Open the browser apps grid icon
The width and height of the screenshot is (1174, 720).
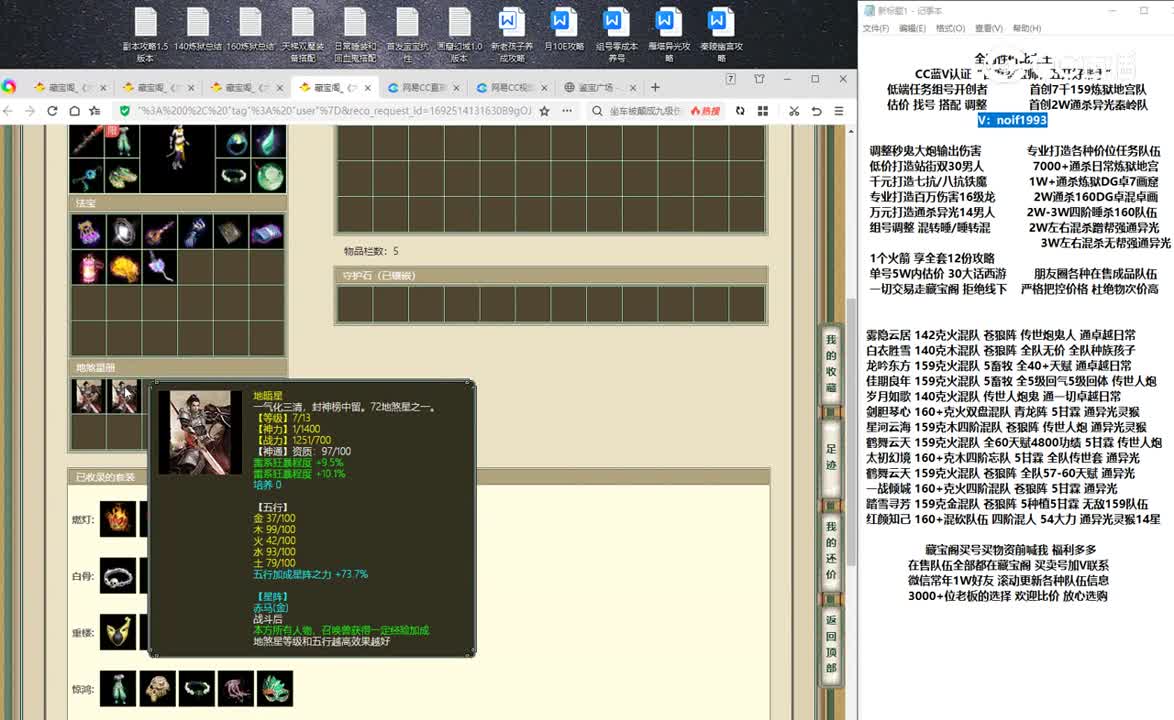point(763,111)
